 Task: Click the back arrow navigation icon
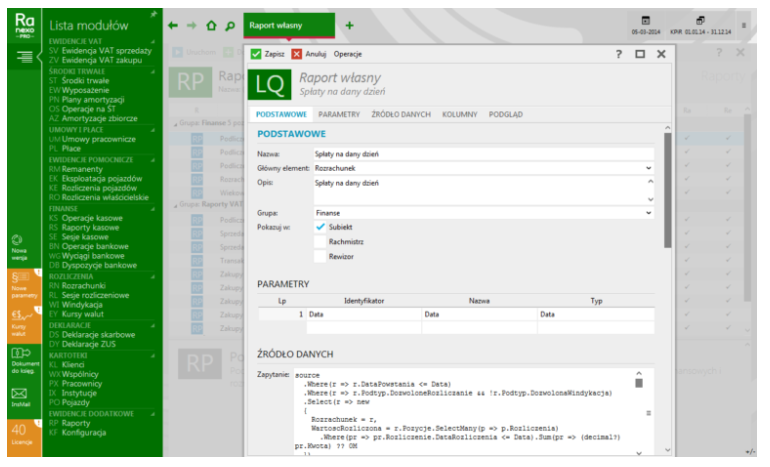tap(173, 26)
